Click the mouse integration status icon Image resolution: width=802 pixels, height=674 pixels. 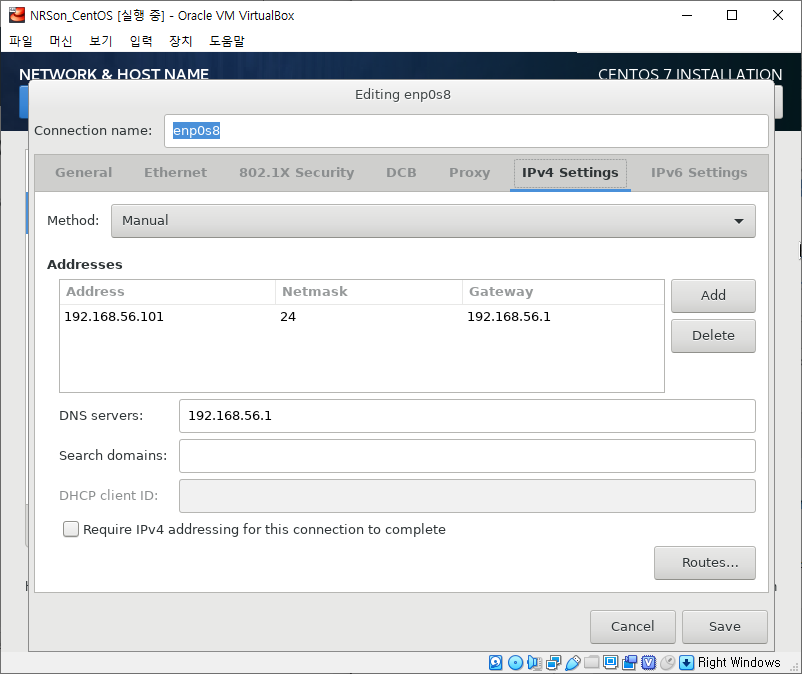point(667,662)
